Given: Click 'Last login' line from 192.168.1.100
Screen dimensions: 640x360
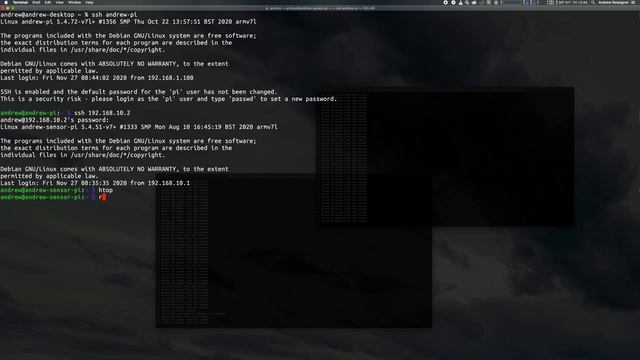Looking at the screenshot, I should 97,78.
